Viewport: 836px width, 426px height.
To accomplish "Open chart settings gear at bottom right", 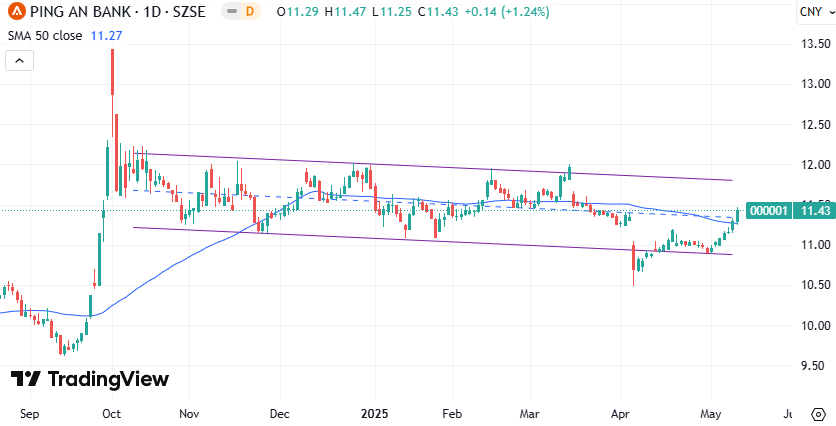I will point(817,413).
